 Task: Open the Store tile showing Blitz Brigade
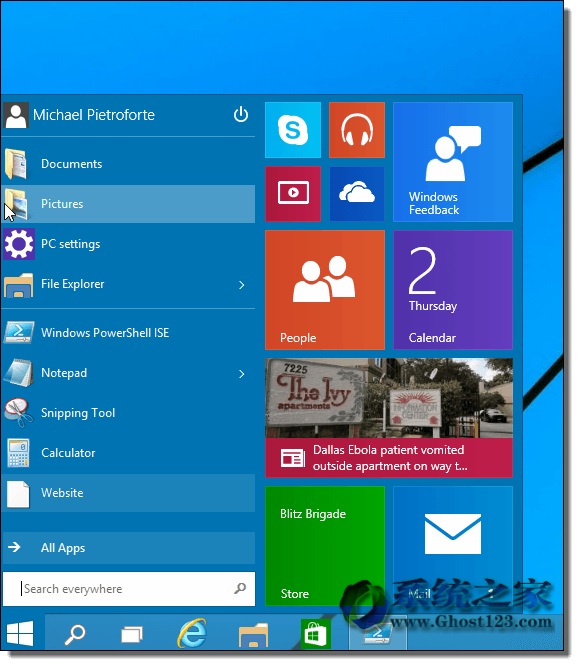point(325,546)
